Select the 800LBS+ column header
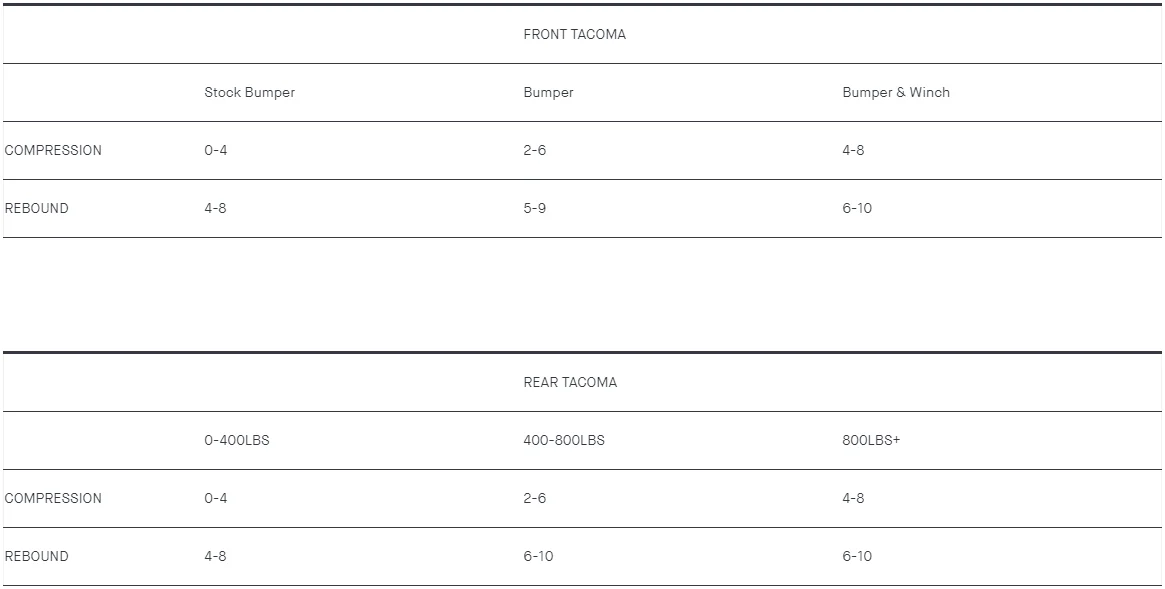 pyautogui.click(x=871, y=440)
